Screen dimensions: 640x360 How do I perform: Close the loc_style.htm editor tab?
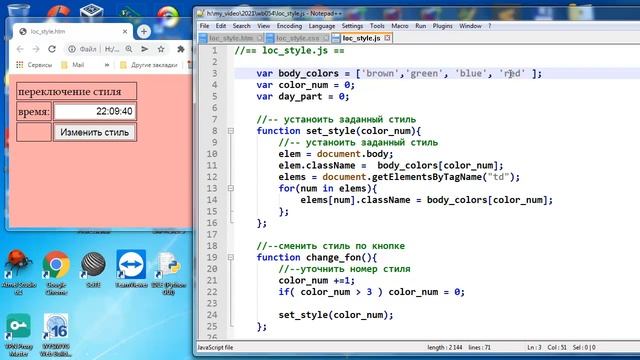coord(260,38)
